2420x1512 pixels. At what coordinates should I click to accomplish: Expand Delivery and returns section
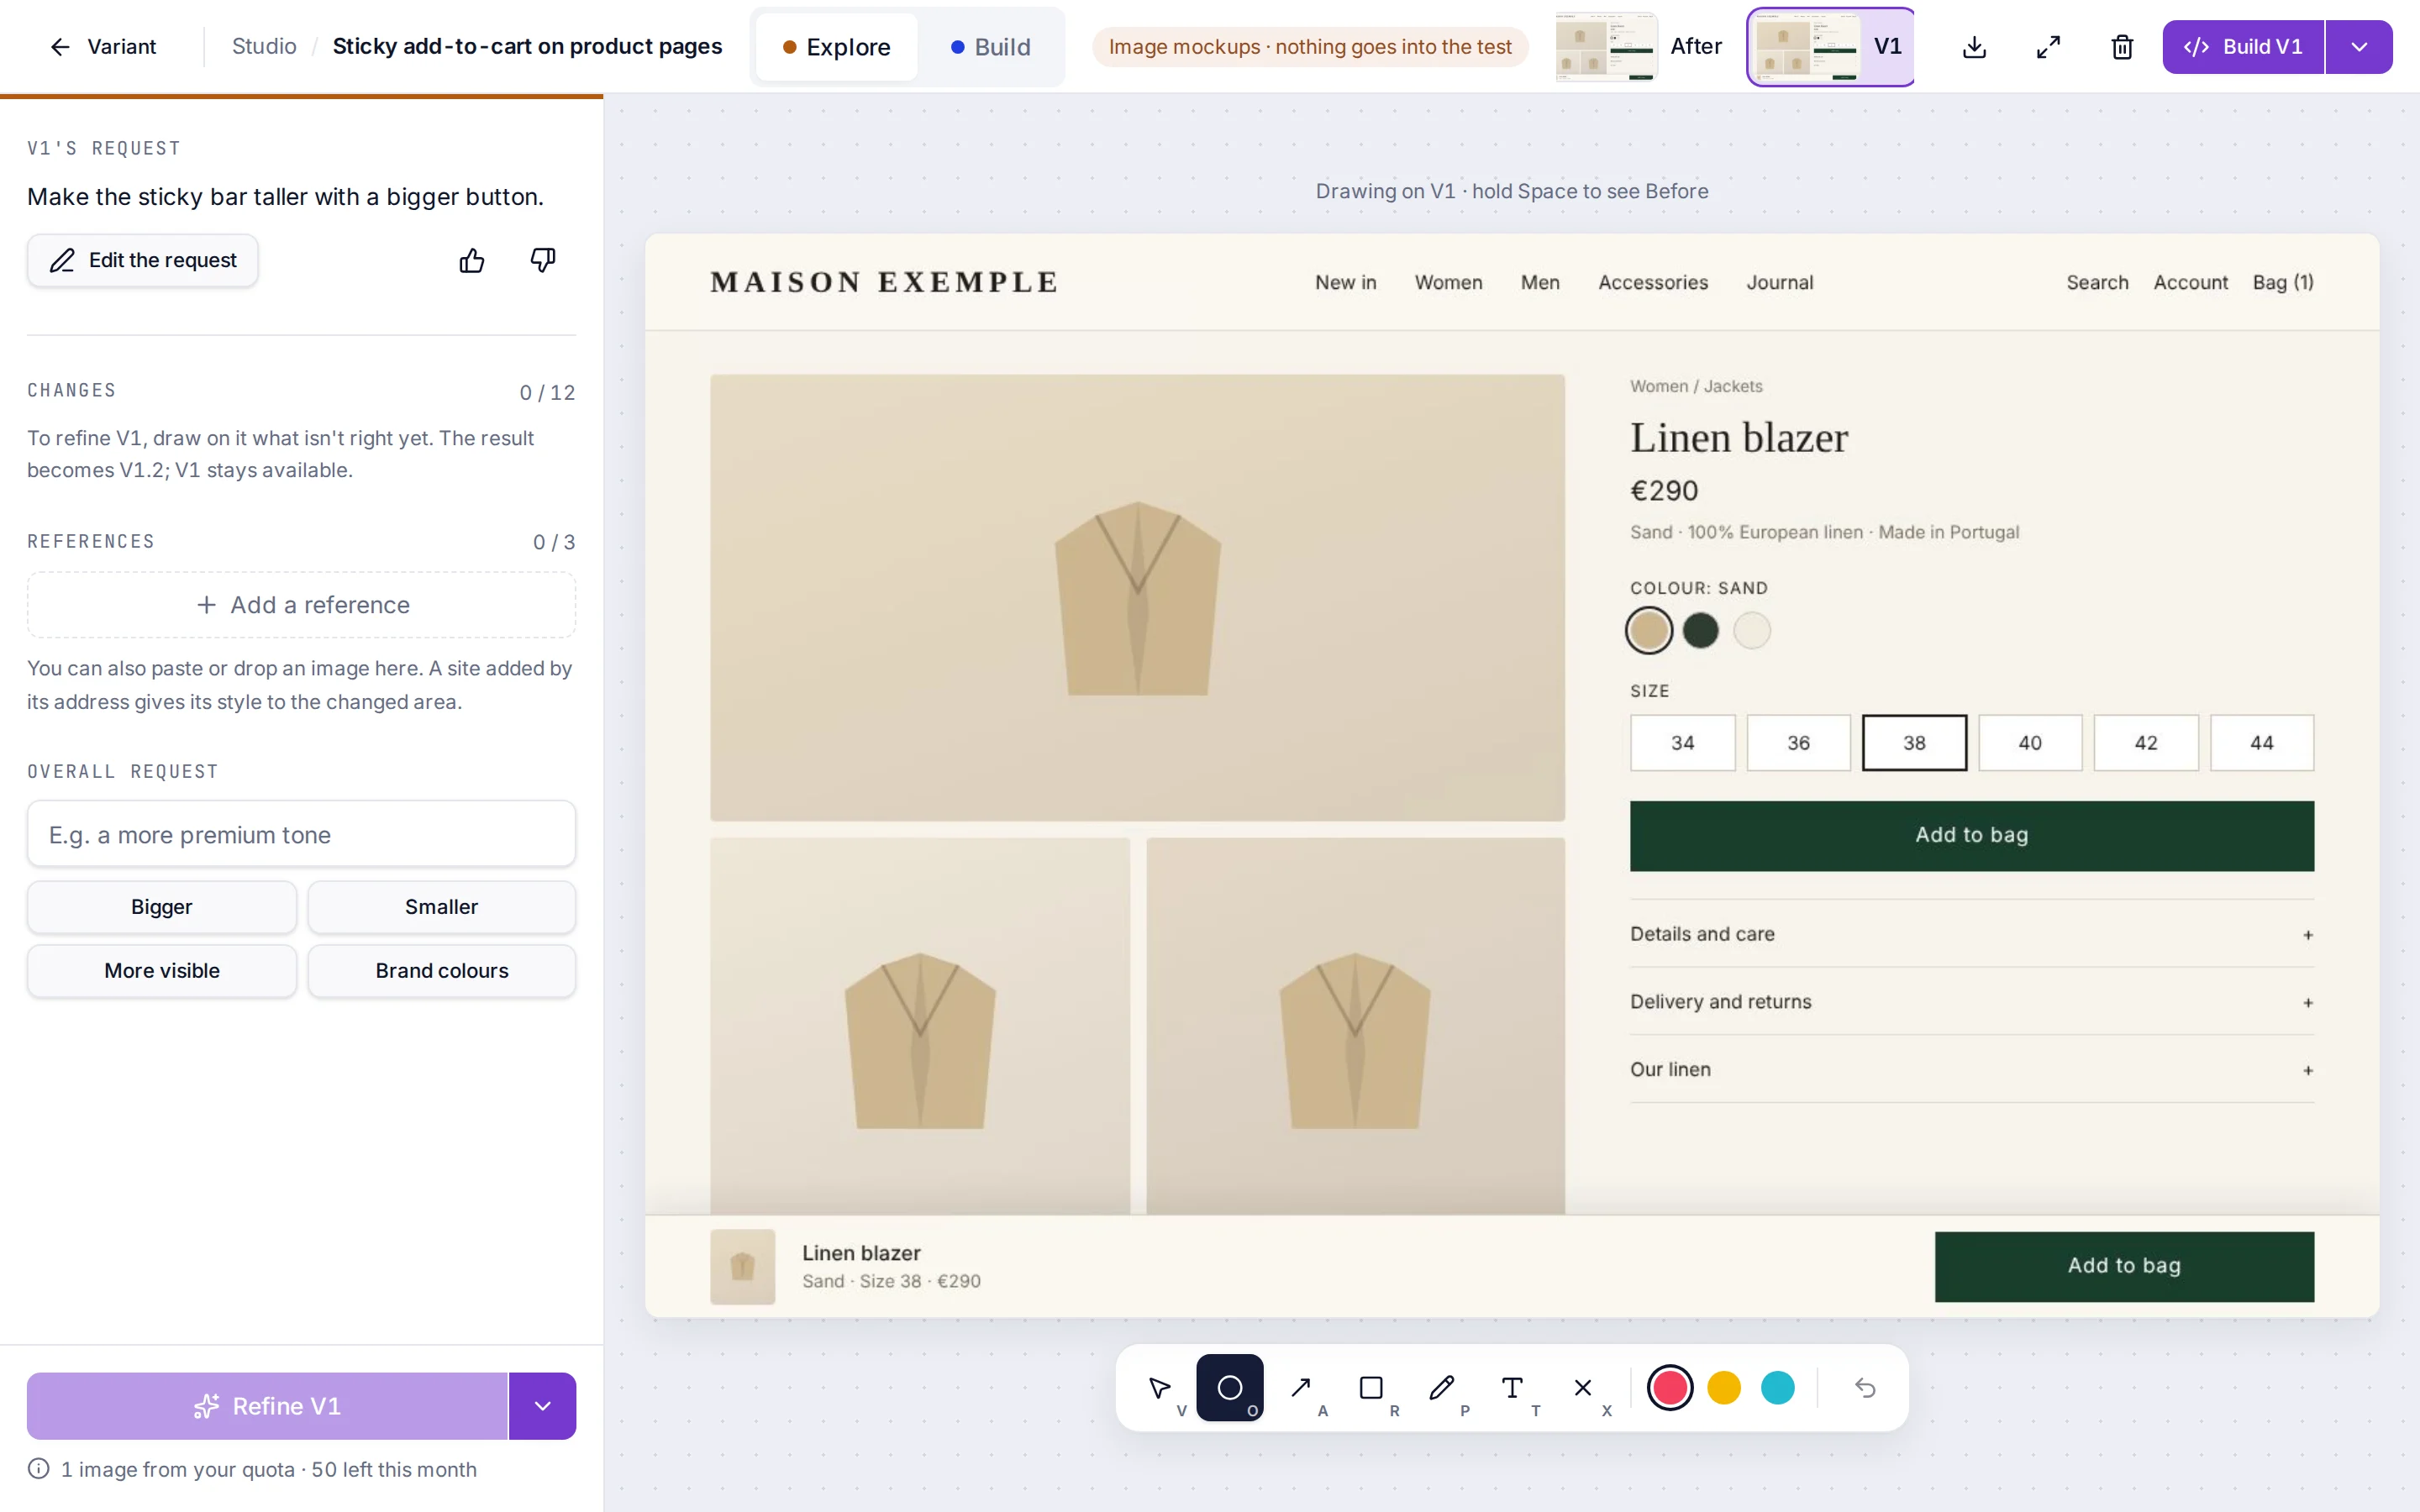point(1972,1002)
